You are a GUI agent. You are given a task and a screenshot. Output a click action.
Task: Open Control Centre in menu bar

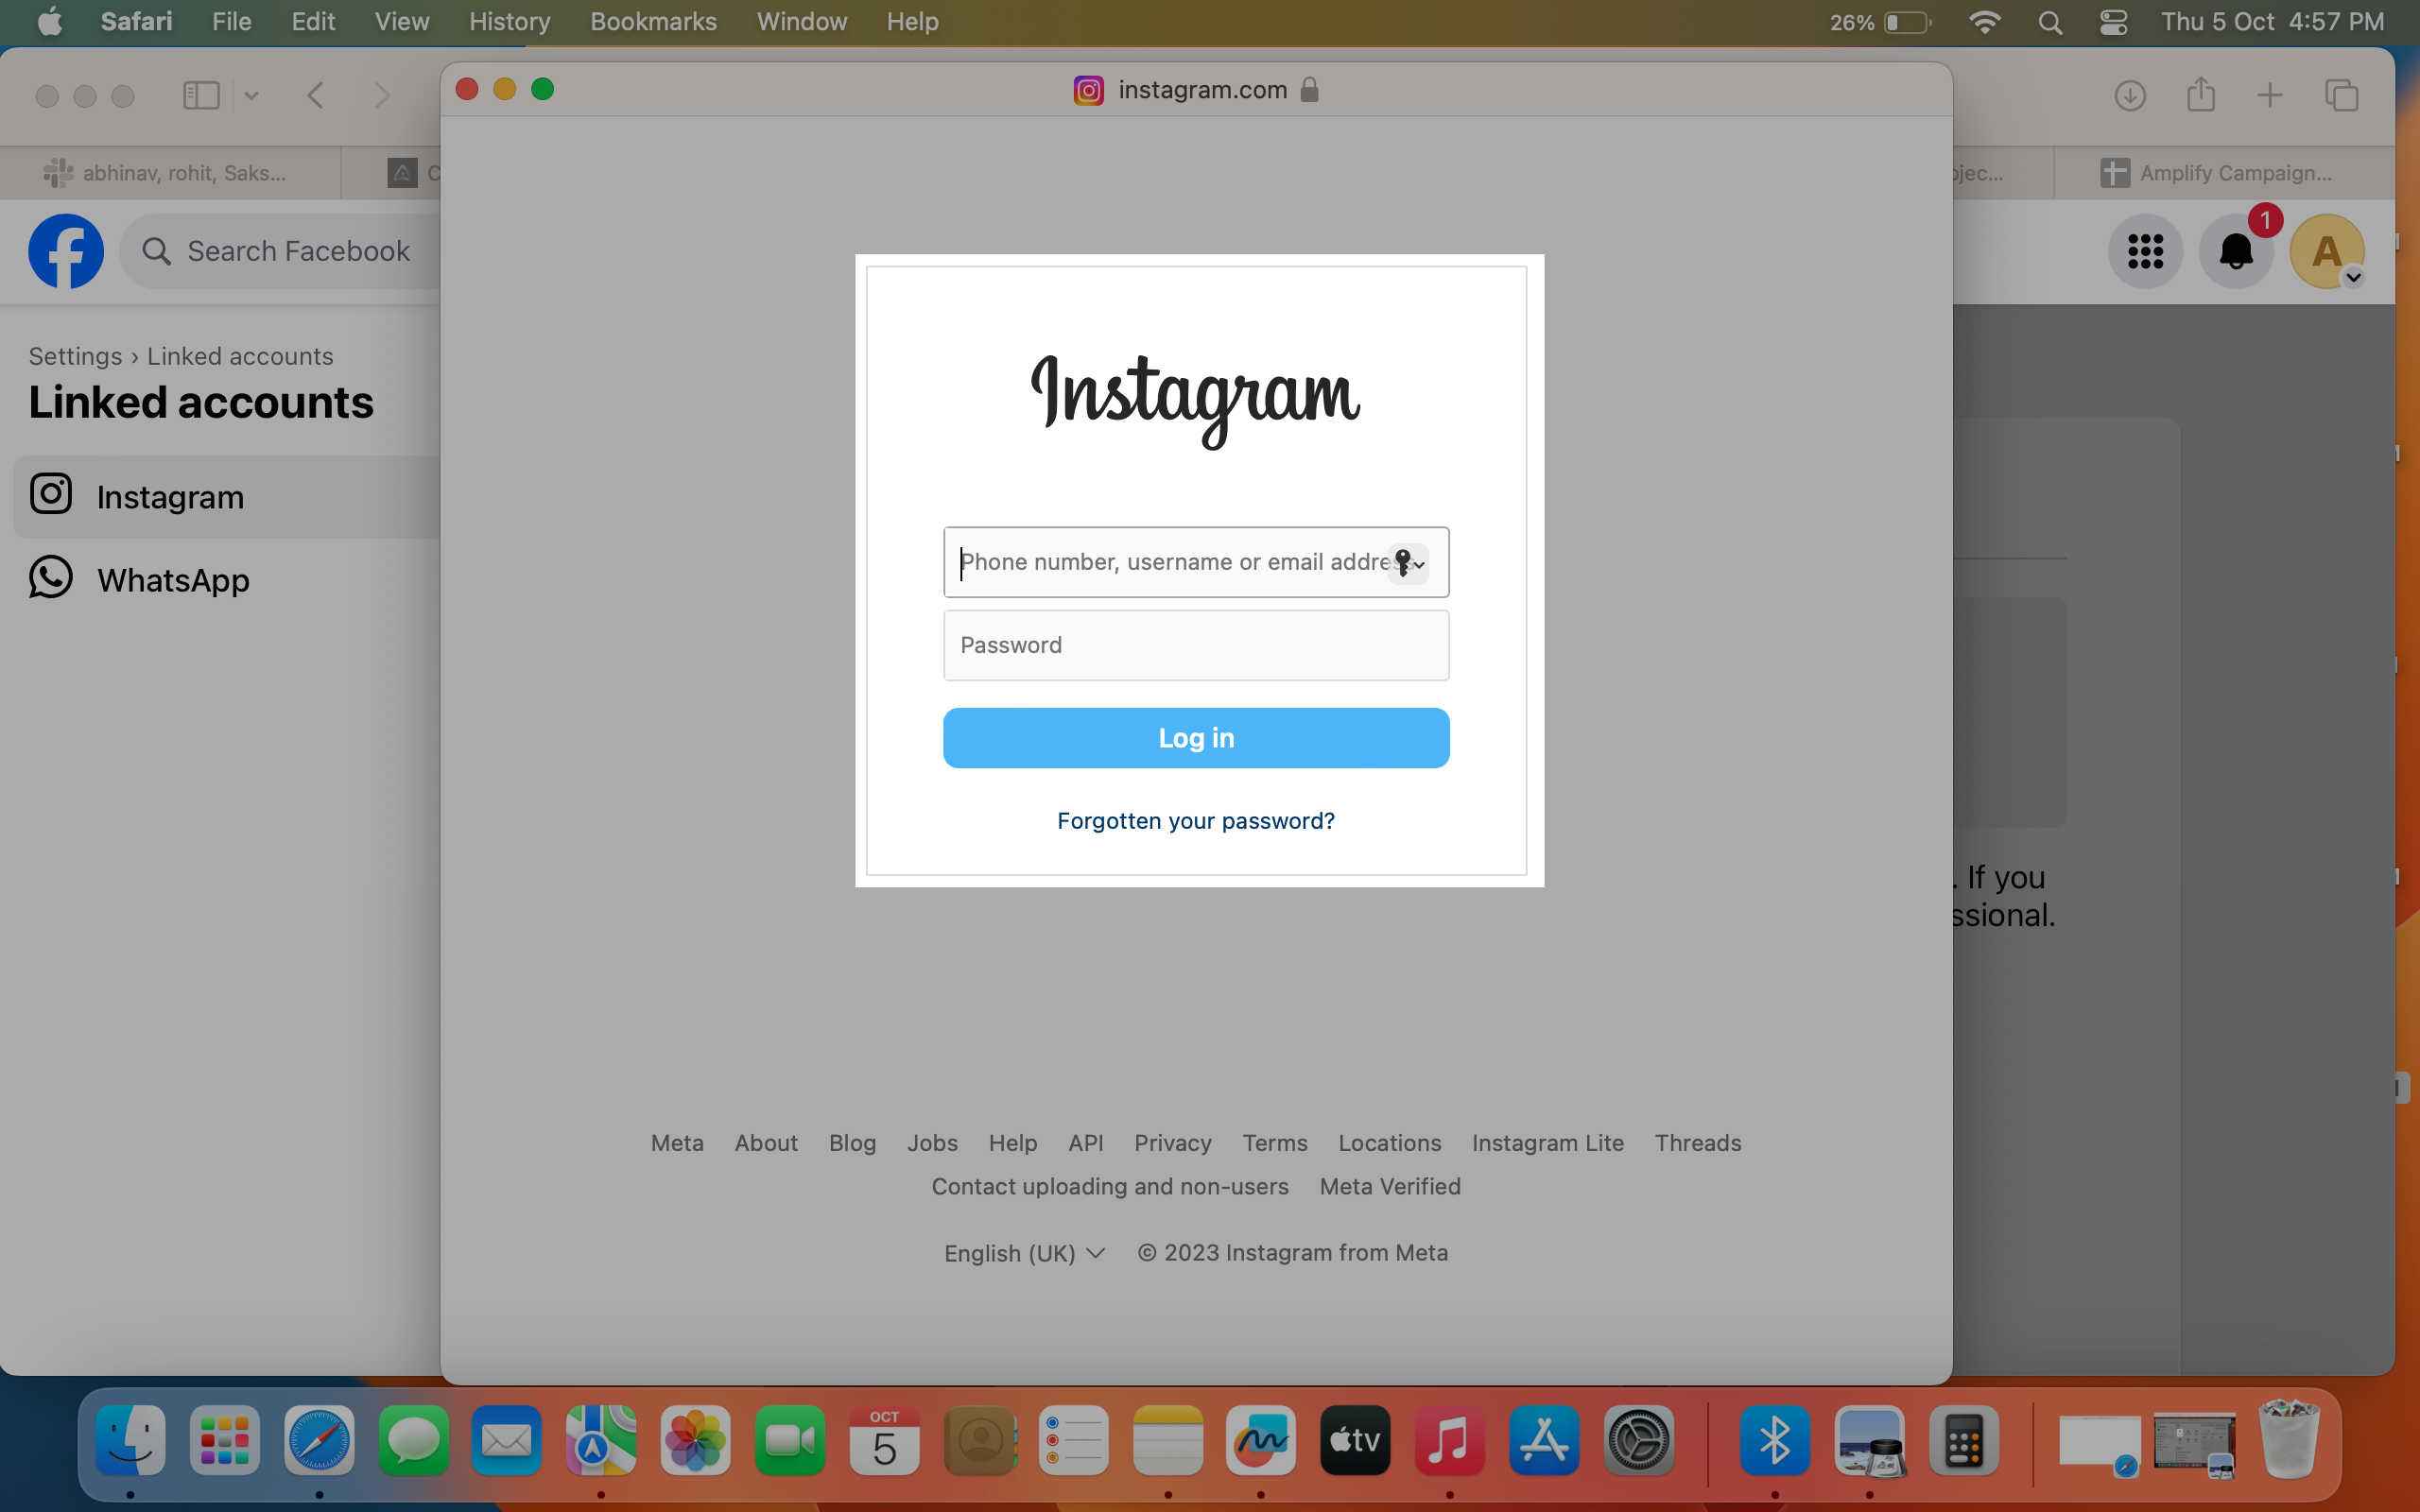pos(2113,22)
